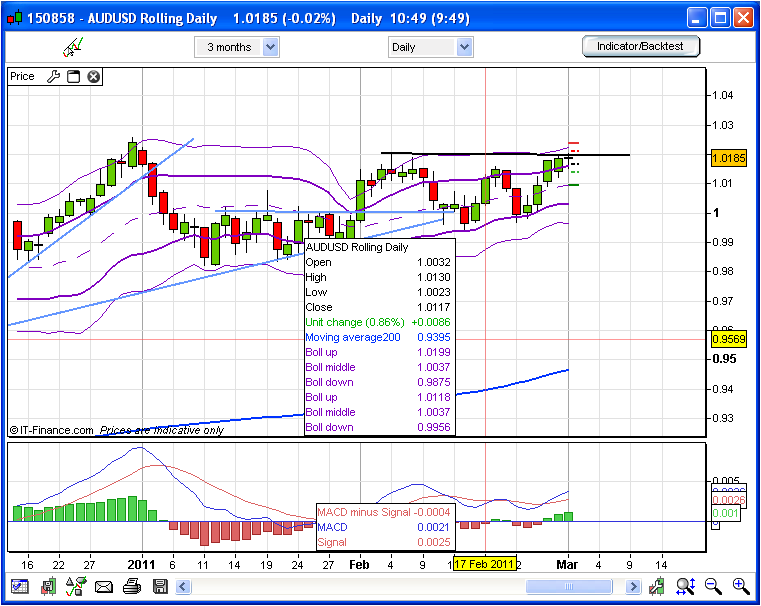Email the chart via envelope icon

pyautogui.click(x=103, y=587)
